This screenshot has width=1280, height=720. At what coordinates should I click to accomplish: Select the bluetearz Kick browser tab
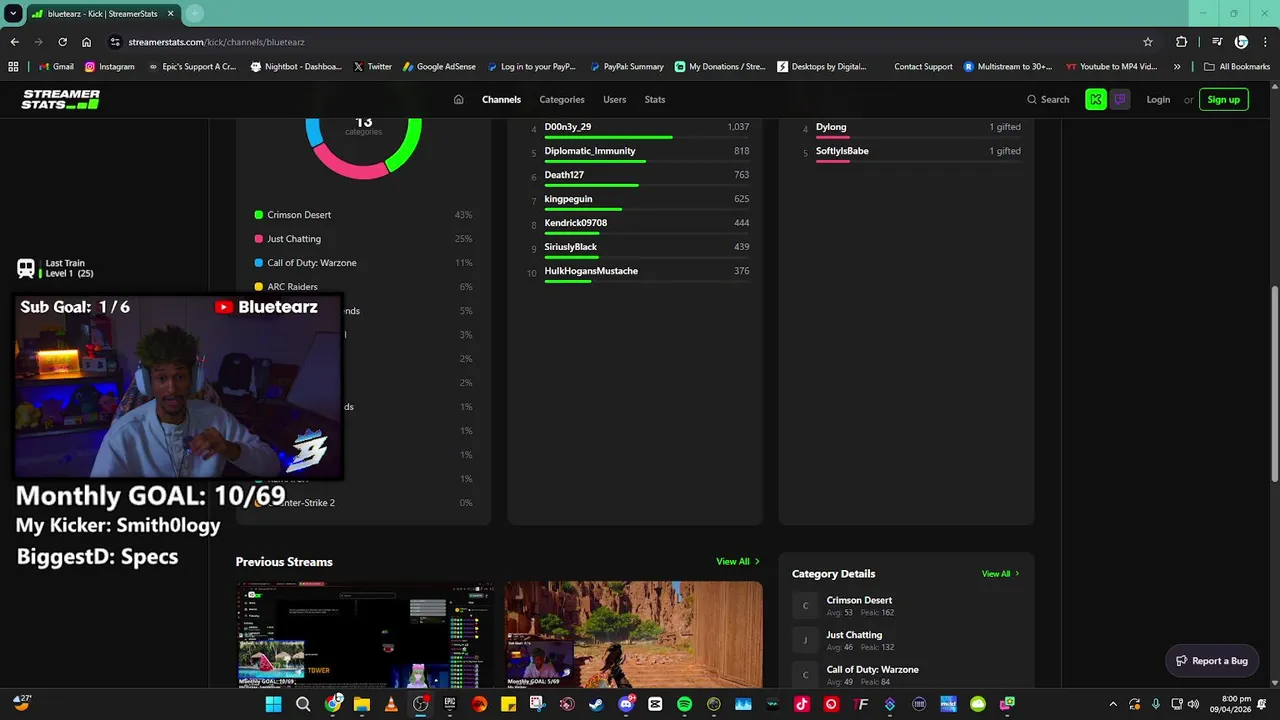click(102, 14)
